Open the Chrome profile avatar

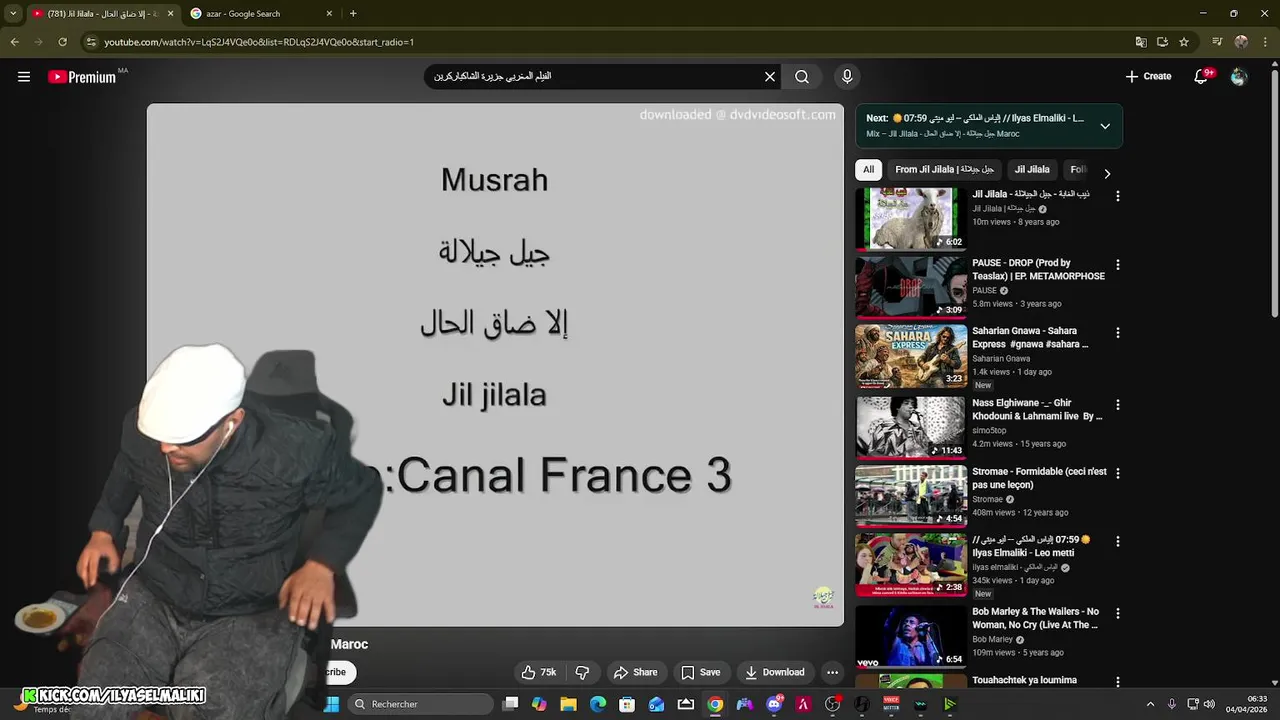(x=1241, y=42)
